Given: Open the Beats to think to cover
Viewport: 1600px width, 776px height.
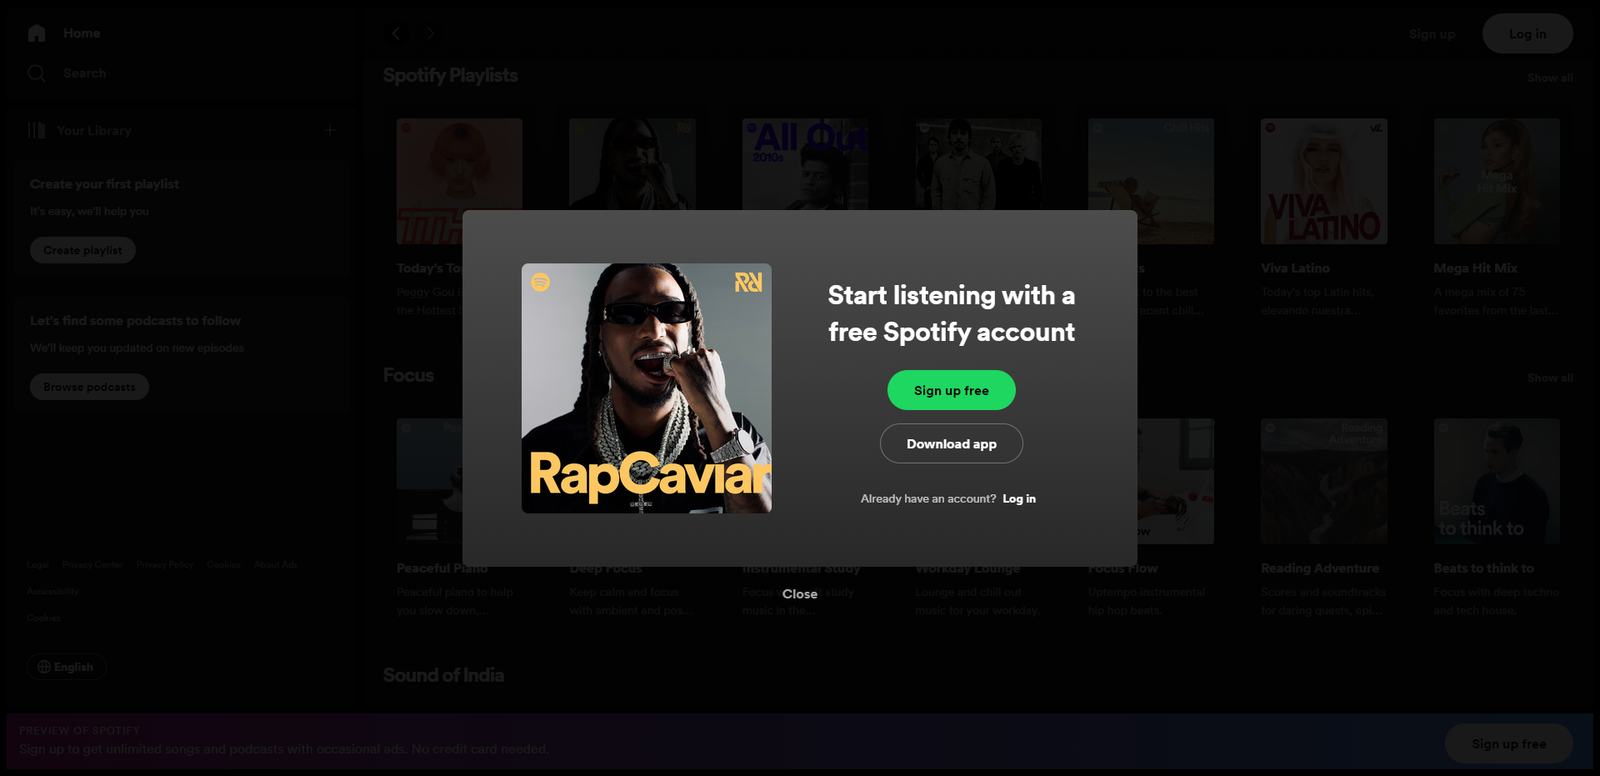Looking at the screenshot, I should 1497,481.
